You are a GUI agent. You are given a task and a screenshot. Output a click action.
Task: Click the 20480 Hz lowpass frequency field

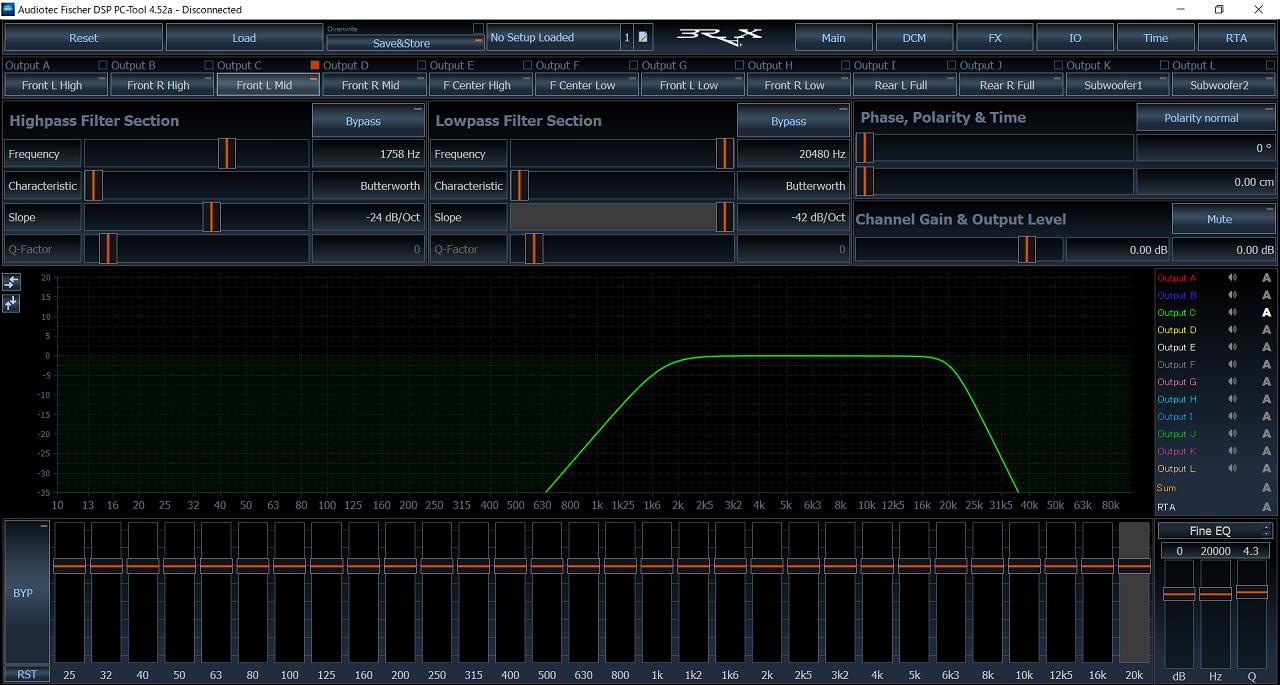[x=794, y=154]
